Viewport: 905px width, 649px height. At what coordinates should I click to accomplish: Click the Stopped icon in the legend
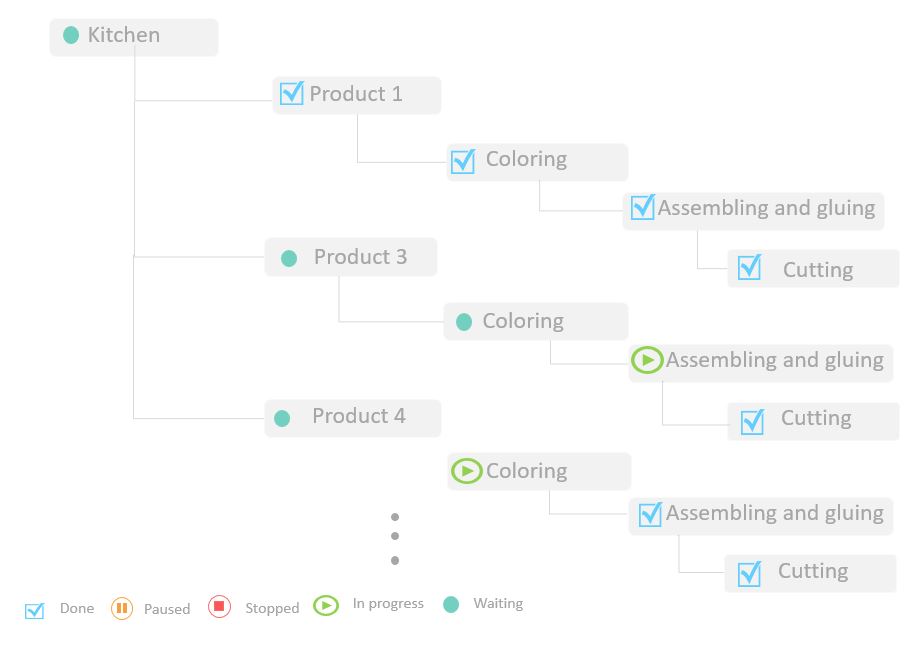(219, 607)
